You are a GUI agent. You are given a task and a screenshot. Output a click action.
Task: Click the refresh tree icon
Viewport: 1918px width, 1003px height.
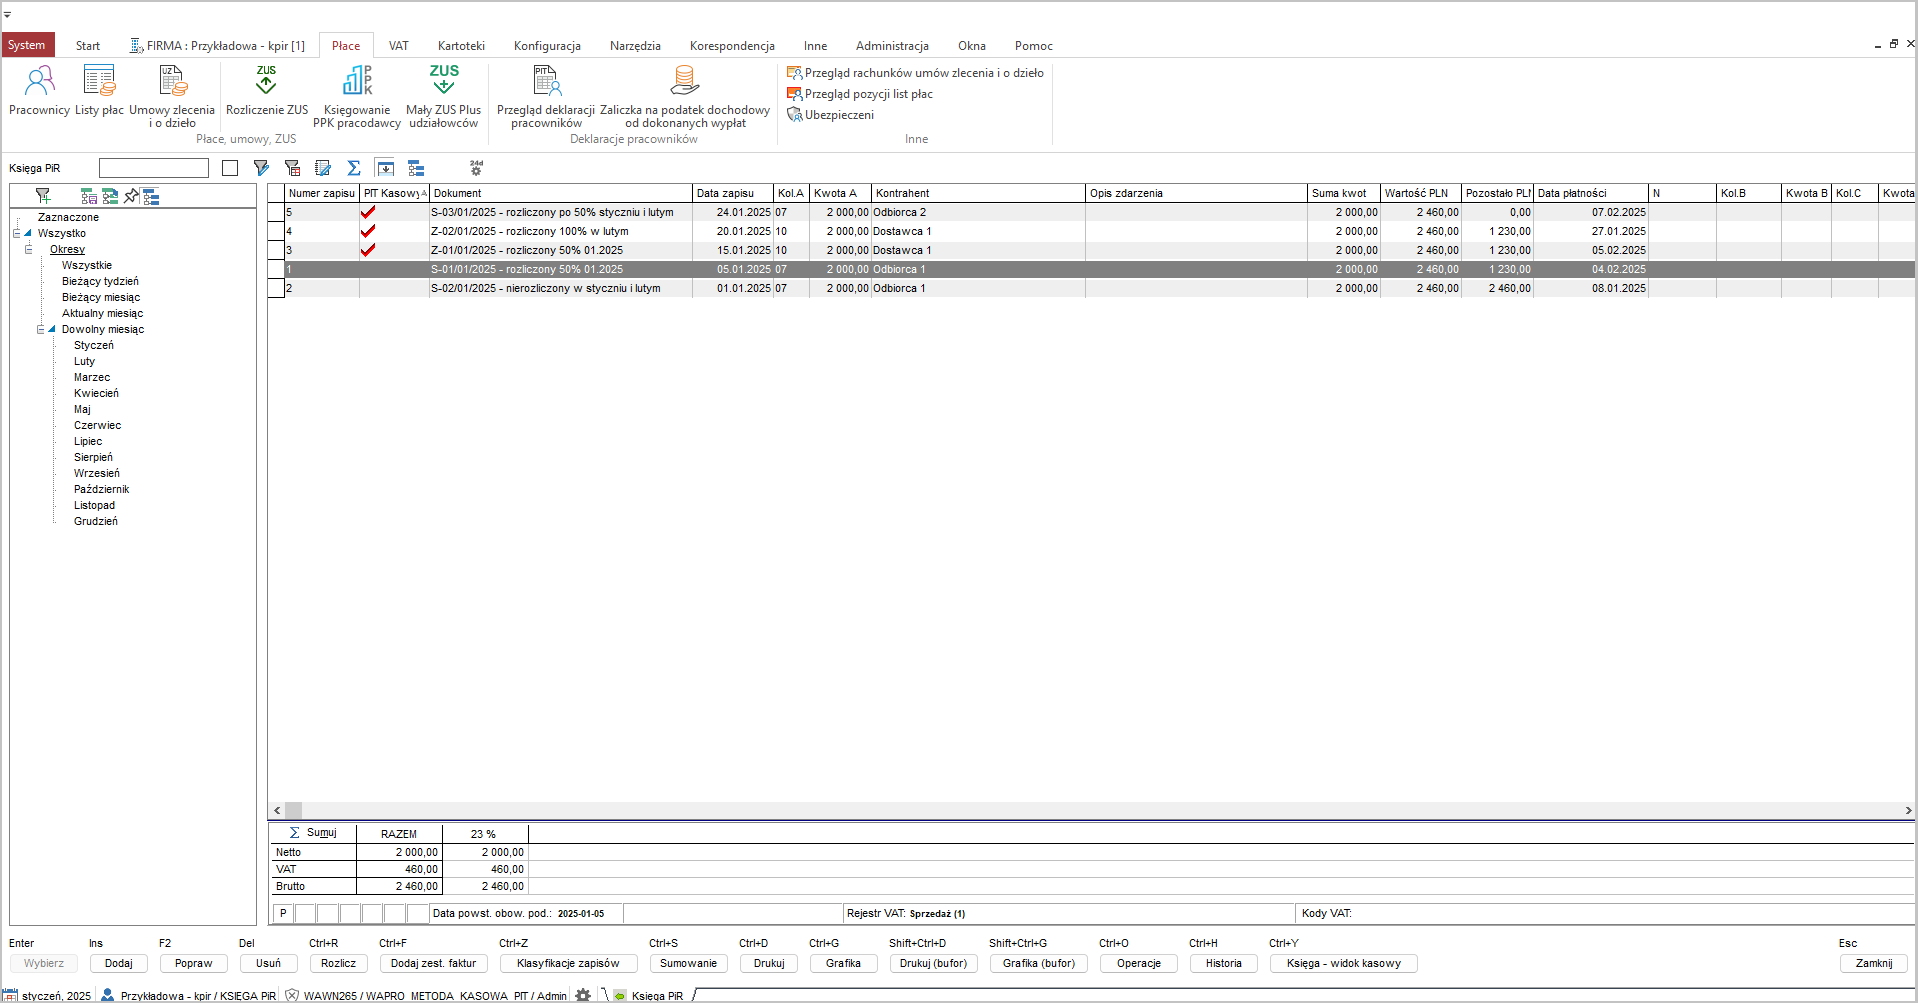coord(110,196)
